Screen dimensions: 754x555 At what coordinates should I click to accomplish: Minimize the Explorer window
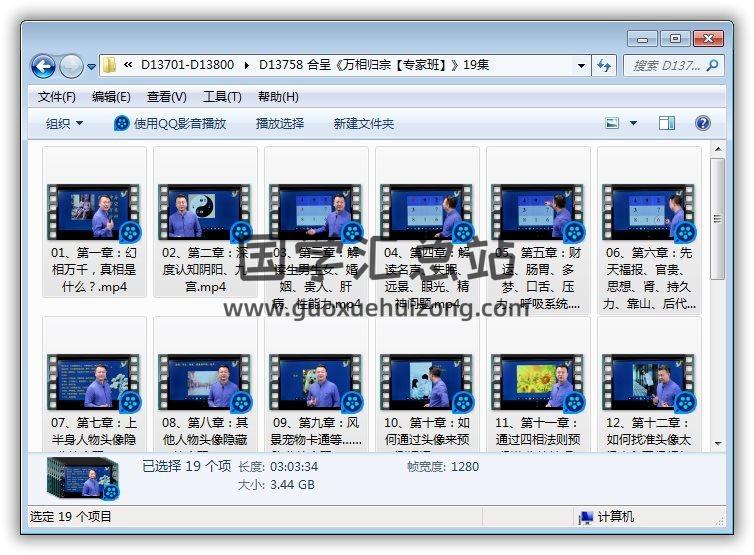[642, 39]
